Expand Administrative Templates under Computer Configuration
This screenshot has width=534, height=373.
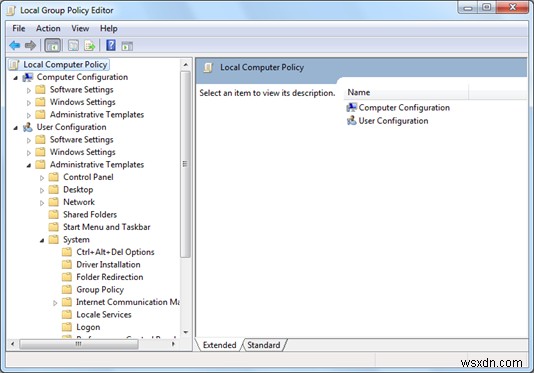(29, 115)
